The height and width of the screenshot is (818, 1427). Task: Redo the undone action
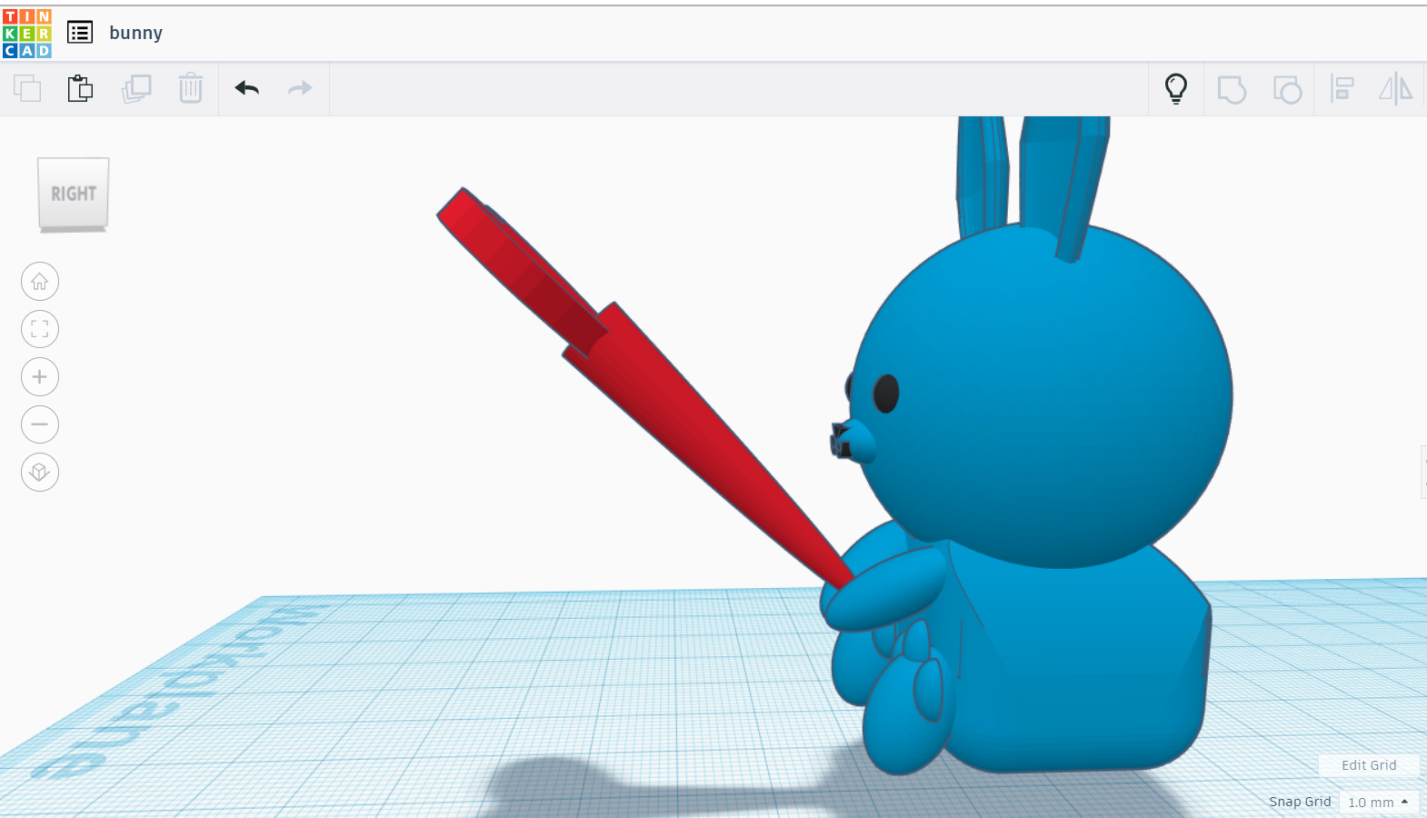300,88
